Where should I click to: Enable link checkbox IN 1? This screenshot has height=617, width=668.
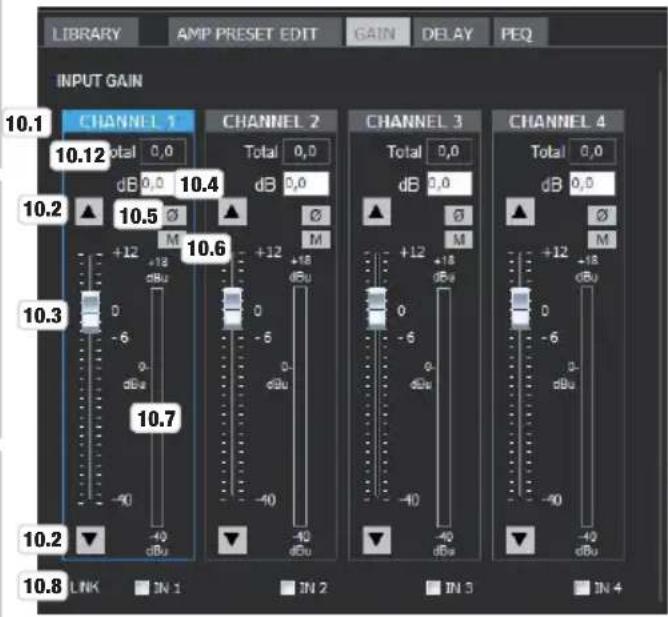pyautogui.click(x=141, y=588)
